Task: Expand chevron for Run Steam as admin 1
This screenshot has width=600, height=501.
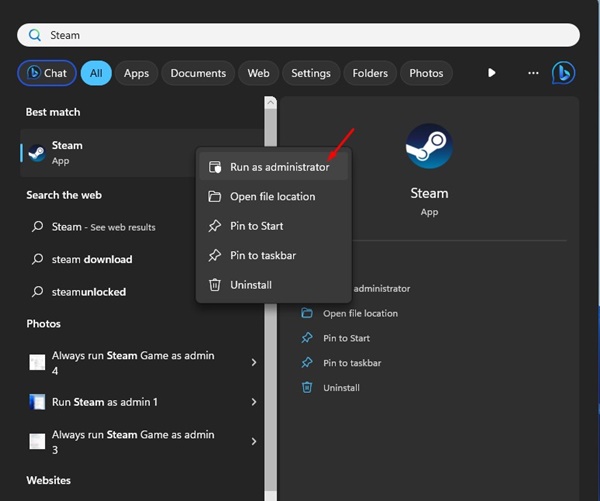Action: click(254, 401)
